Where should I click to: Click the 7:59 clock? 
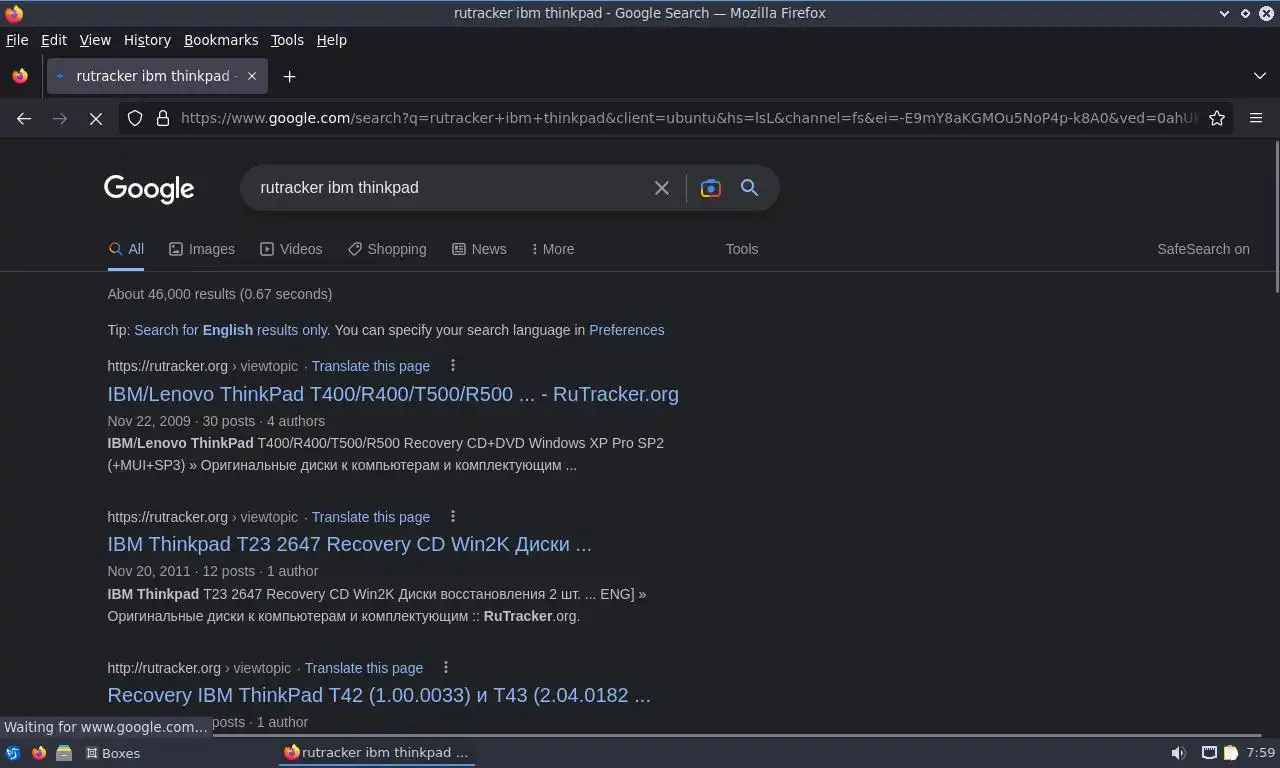pyautogui.click(x=1261, y=753)
